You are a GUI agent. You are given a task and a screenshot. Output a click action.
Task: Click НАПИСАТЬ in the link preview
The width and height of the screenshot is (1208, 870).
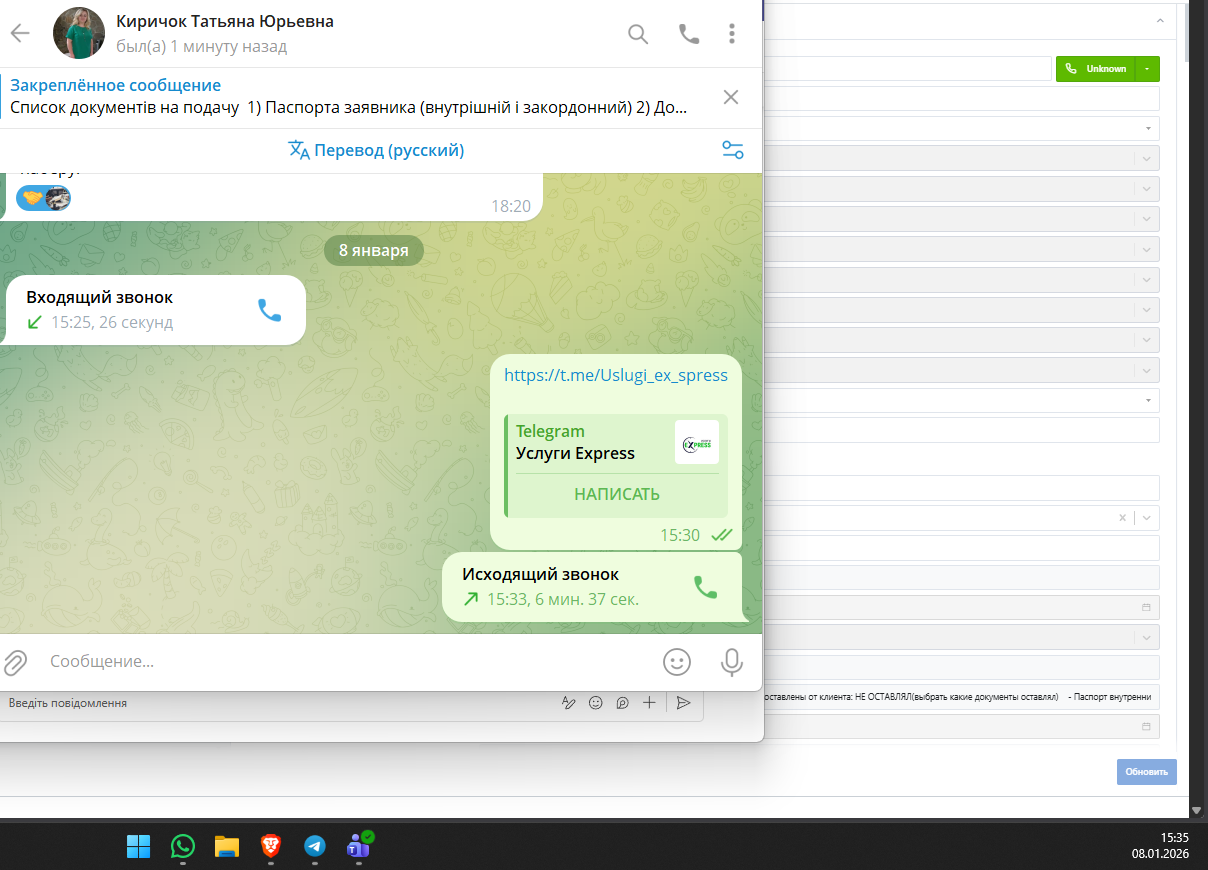616,494
